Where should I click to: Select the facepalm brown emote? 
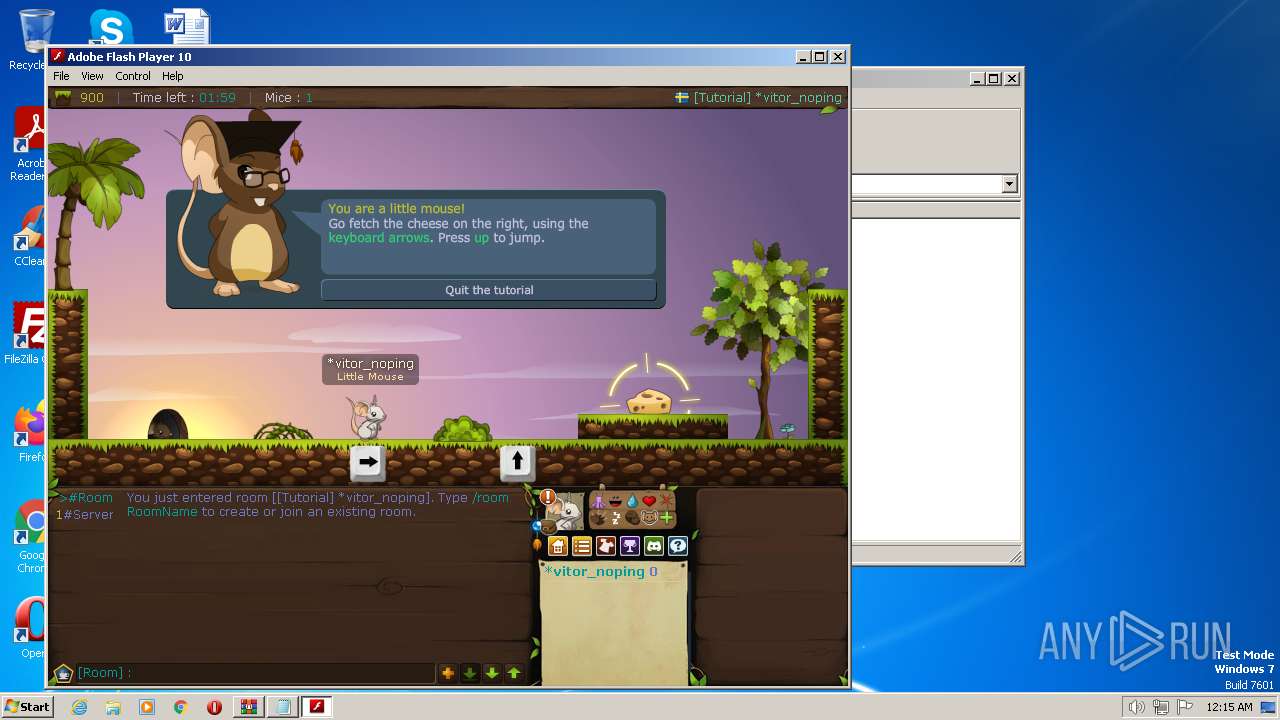click(632, 518)
